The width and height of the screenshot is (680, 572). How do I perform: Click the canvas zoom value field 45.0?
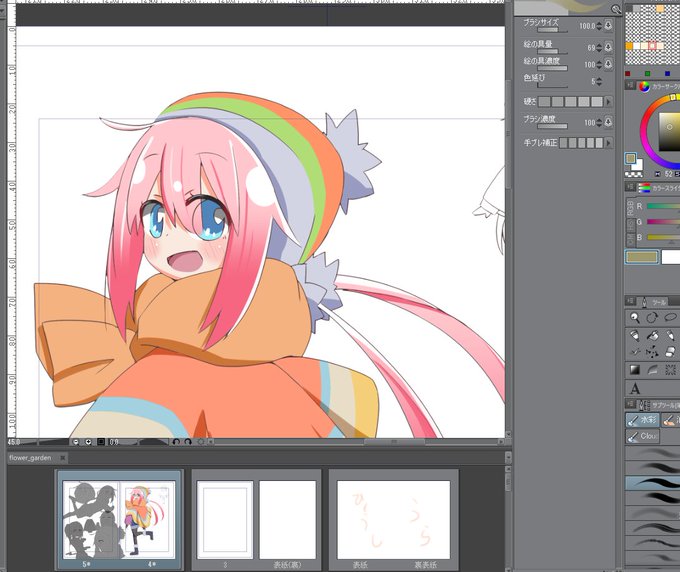pyautogui.click(x=15, y=442)
